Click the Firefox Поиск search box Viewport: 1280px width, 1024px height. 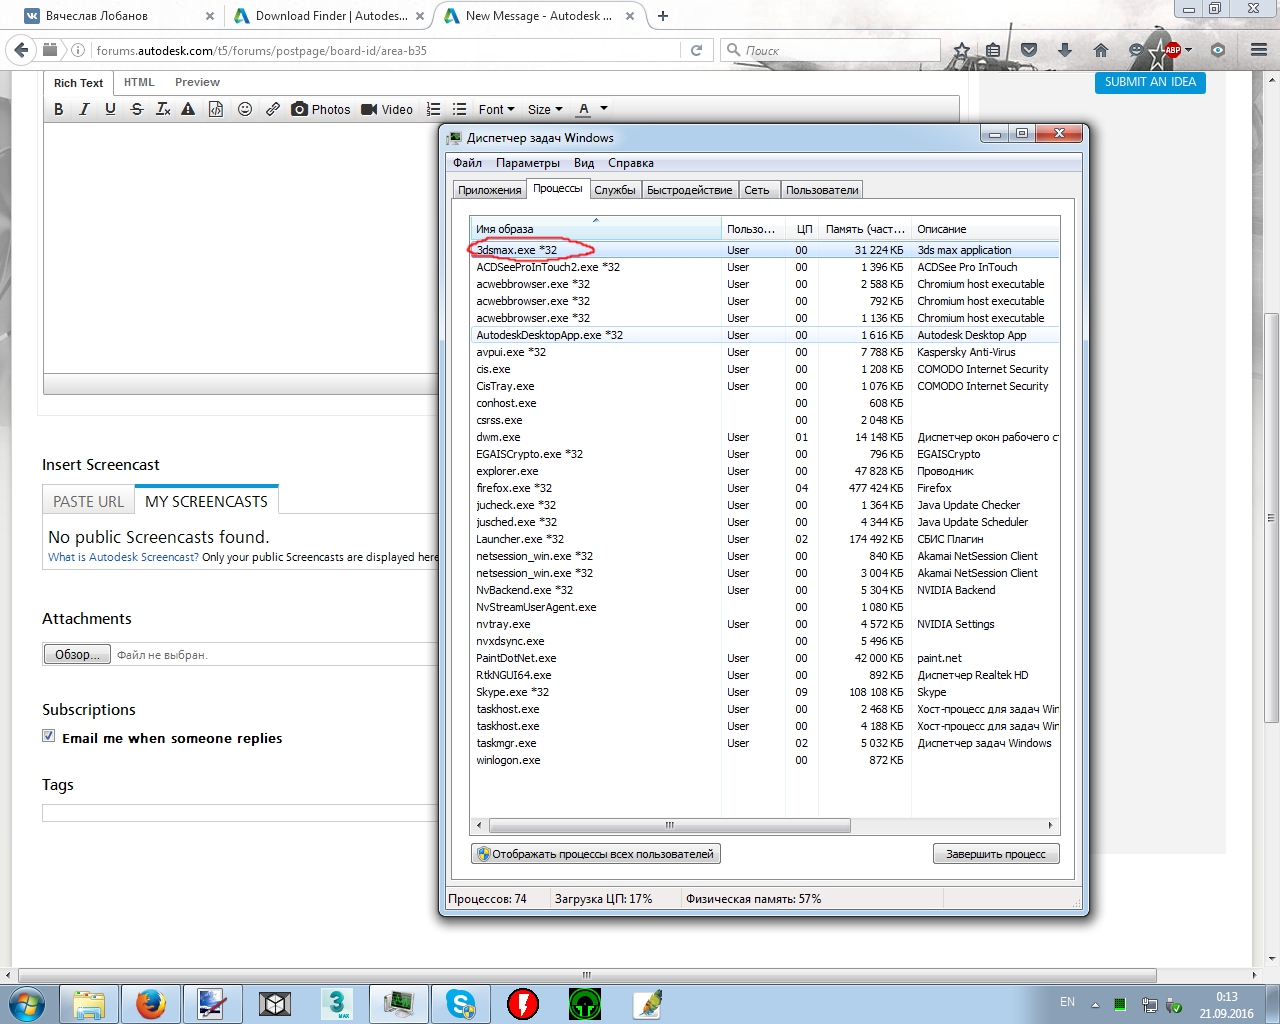[830, 50]
